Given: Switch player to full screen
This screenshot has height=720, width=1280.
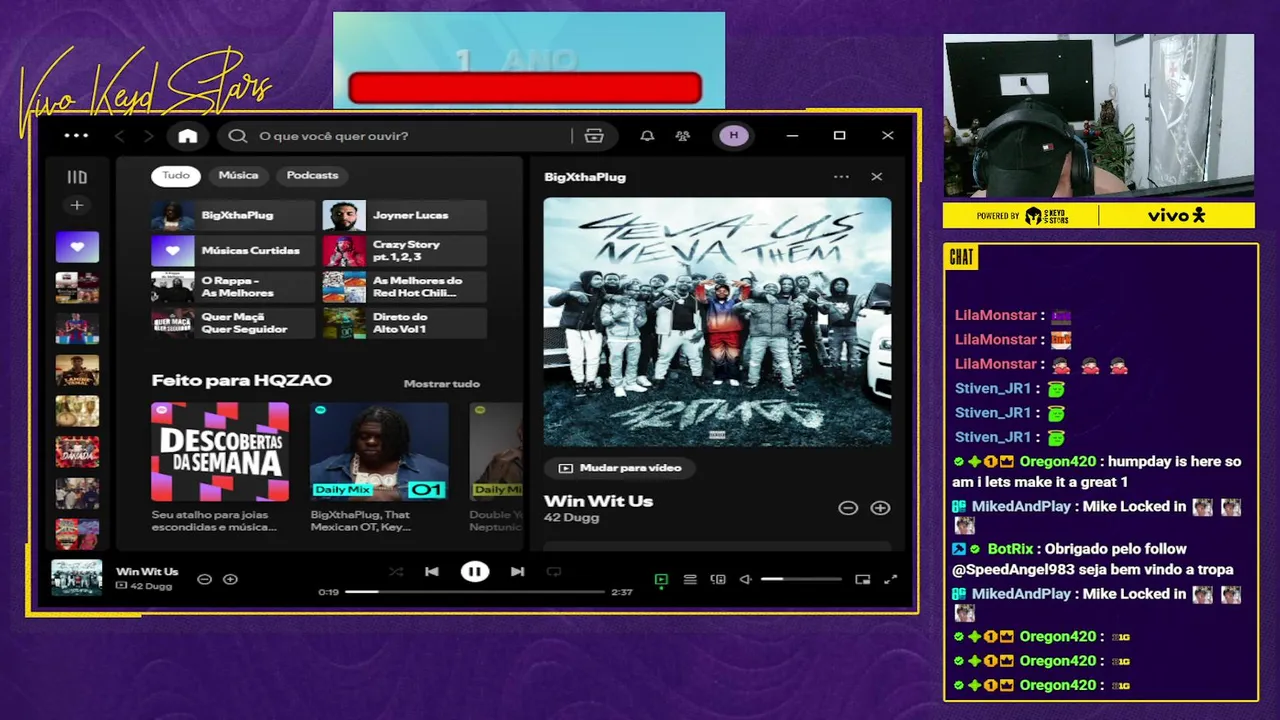Looking at the screenshot, I should [x=890, y=579].
